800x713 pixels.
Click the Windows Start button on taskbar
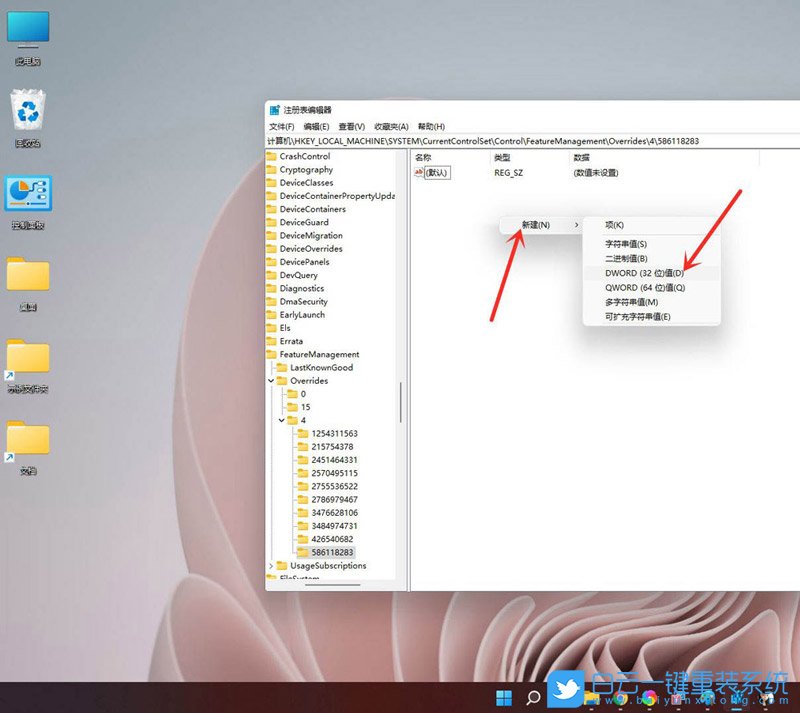click(x=504, y=696)
